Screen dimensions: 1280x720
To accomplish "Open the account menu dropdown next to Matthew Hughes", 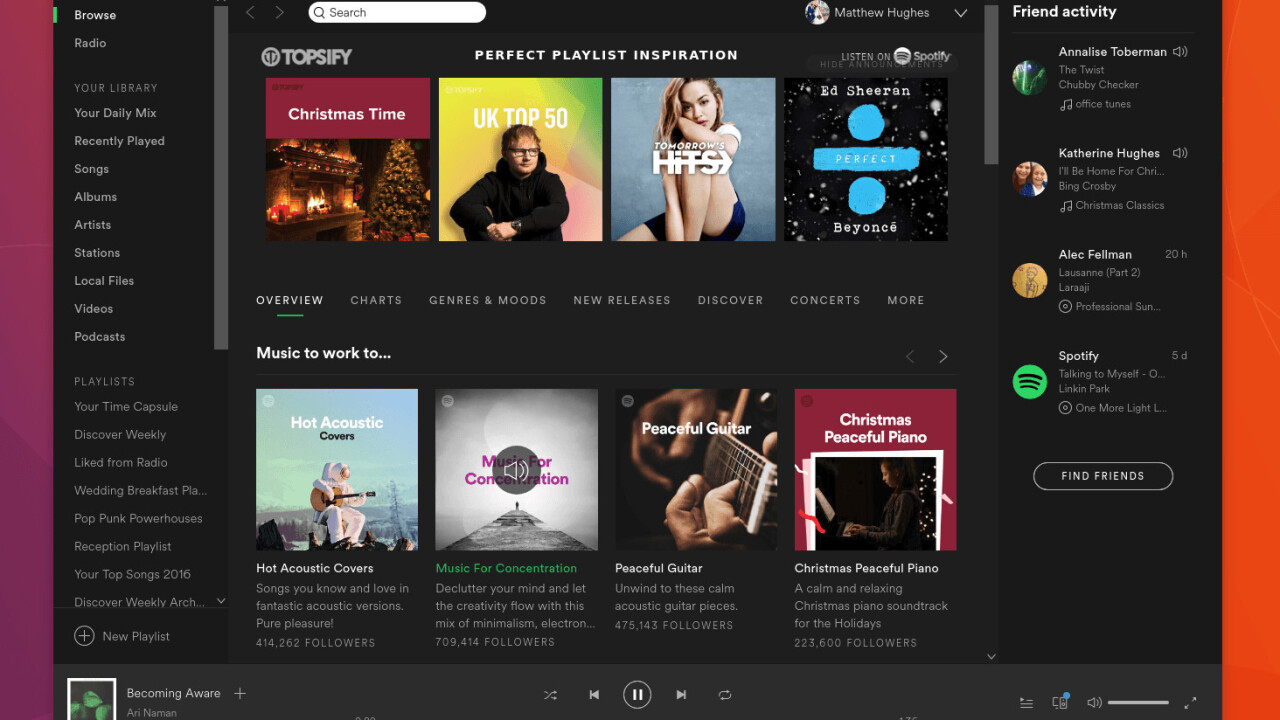I will click(960, 13).
